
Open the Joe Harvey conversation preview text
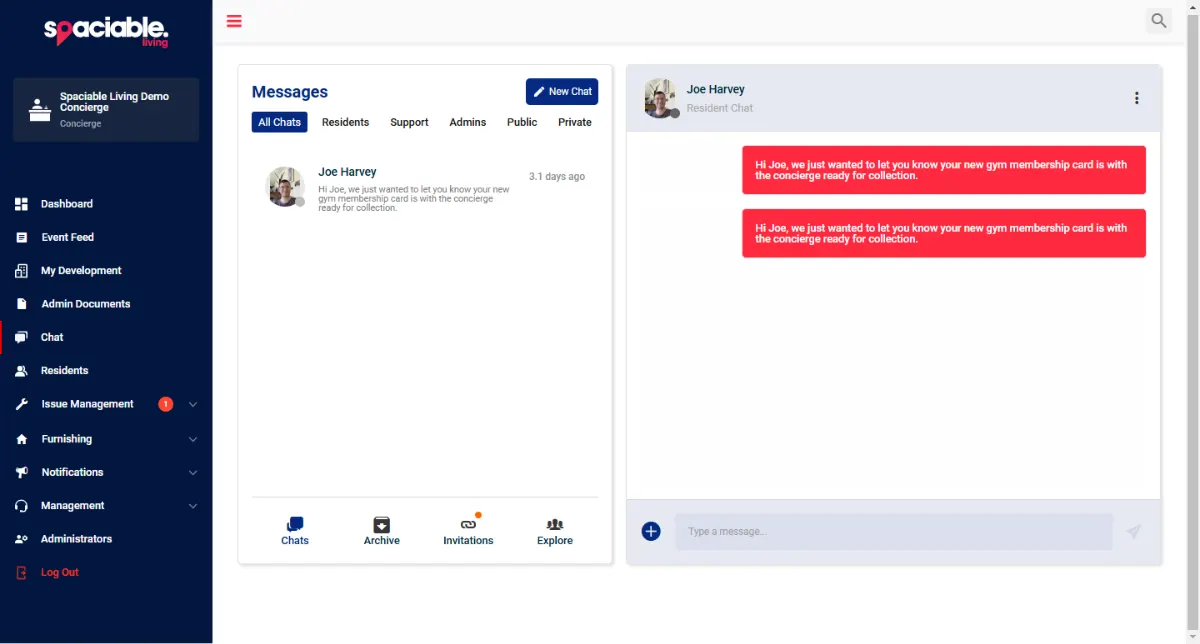414,198
